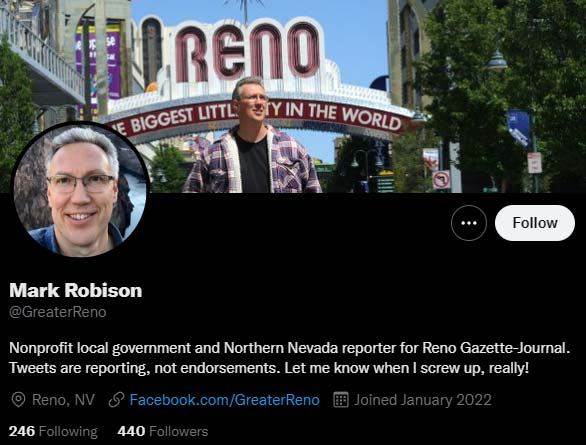586x445 pixels.
Task: Click the Reno, NV location text
Action: tap(64, 400)
